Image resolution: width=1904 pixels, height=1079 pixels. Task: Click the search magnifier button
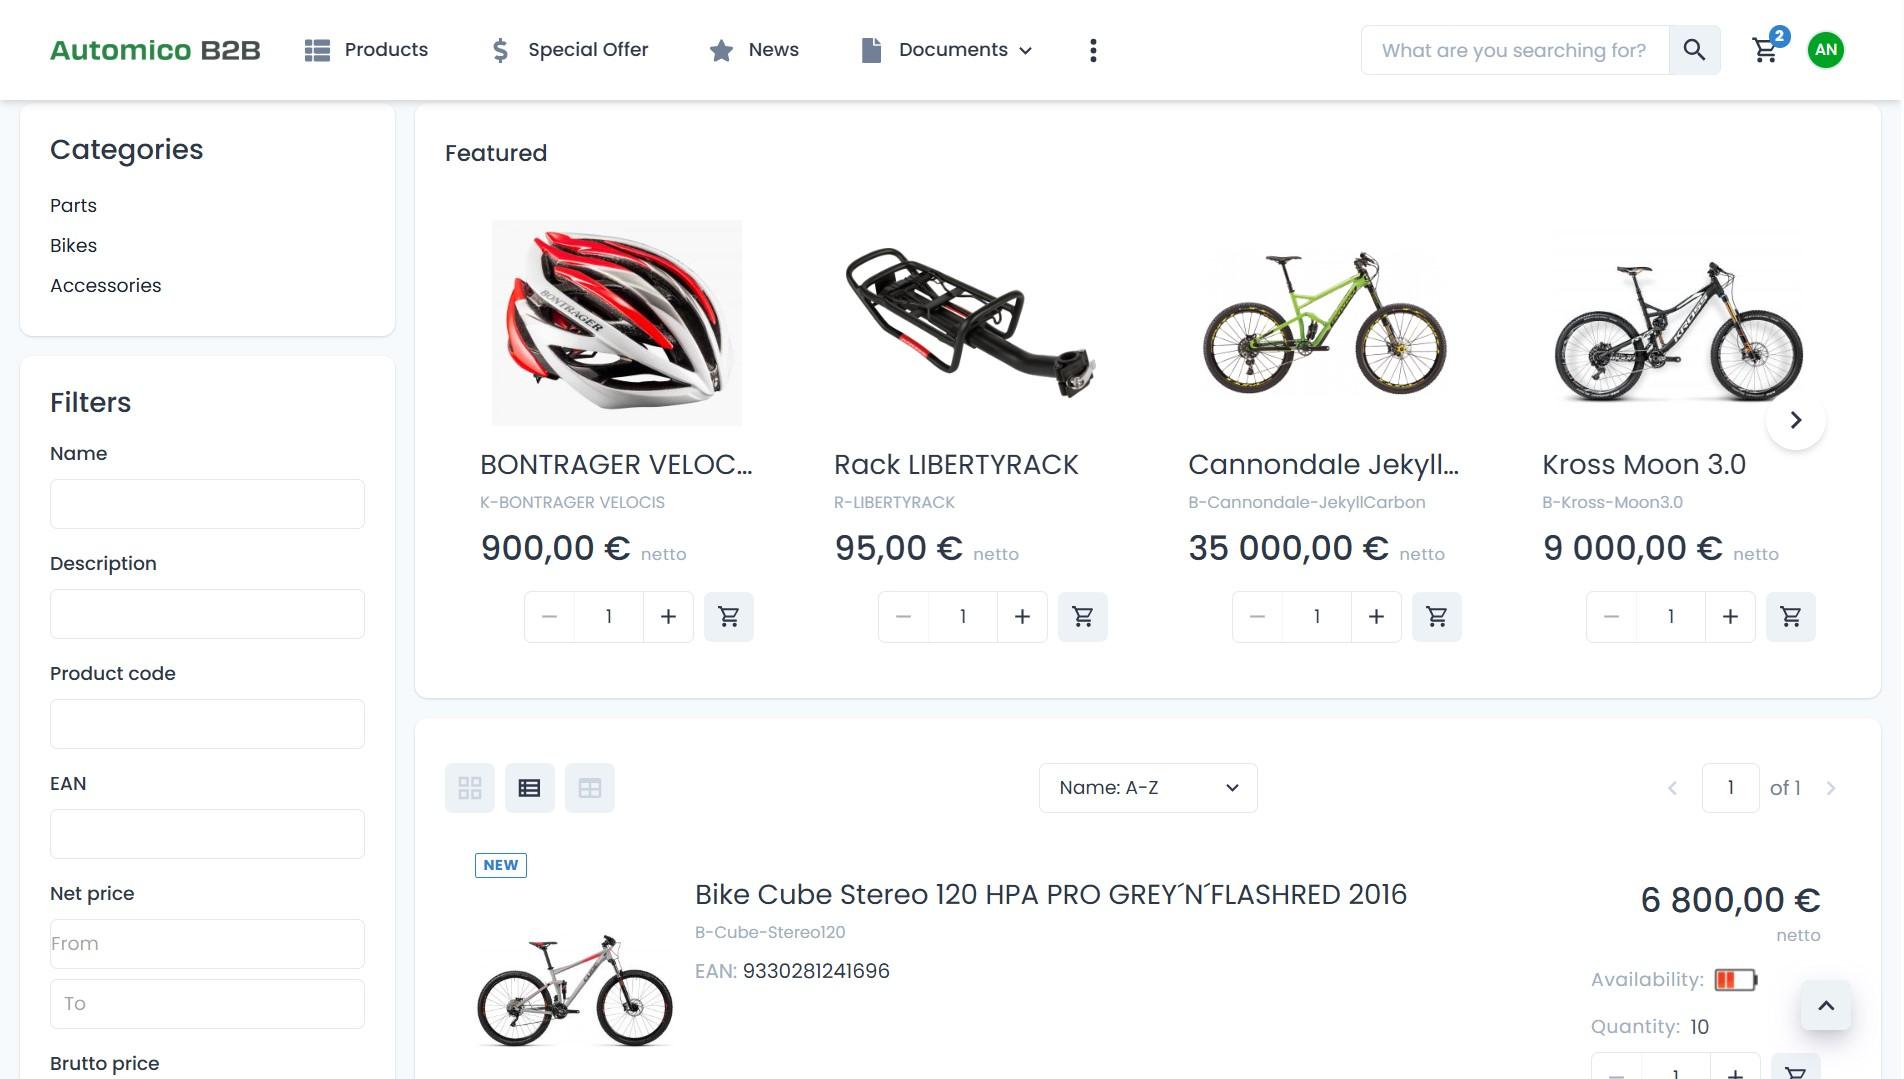click(1694, 50)
